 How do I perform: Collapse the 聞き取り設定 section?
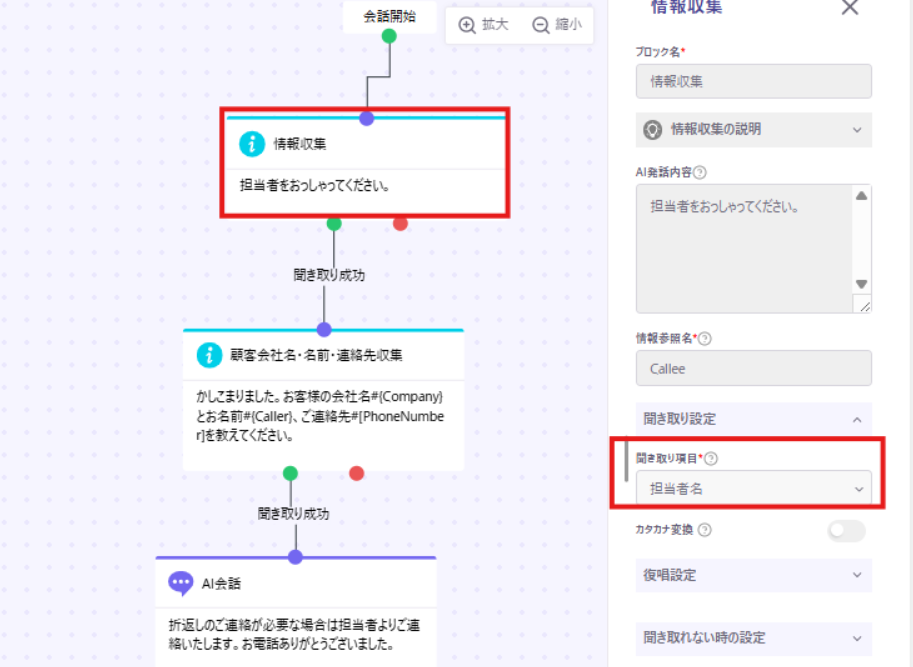856,419
